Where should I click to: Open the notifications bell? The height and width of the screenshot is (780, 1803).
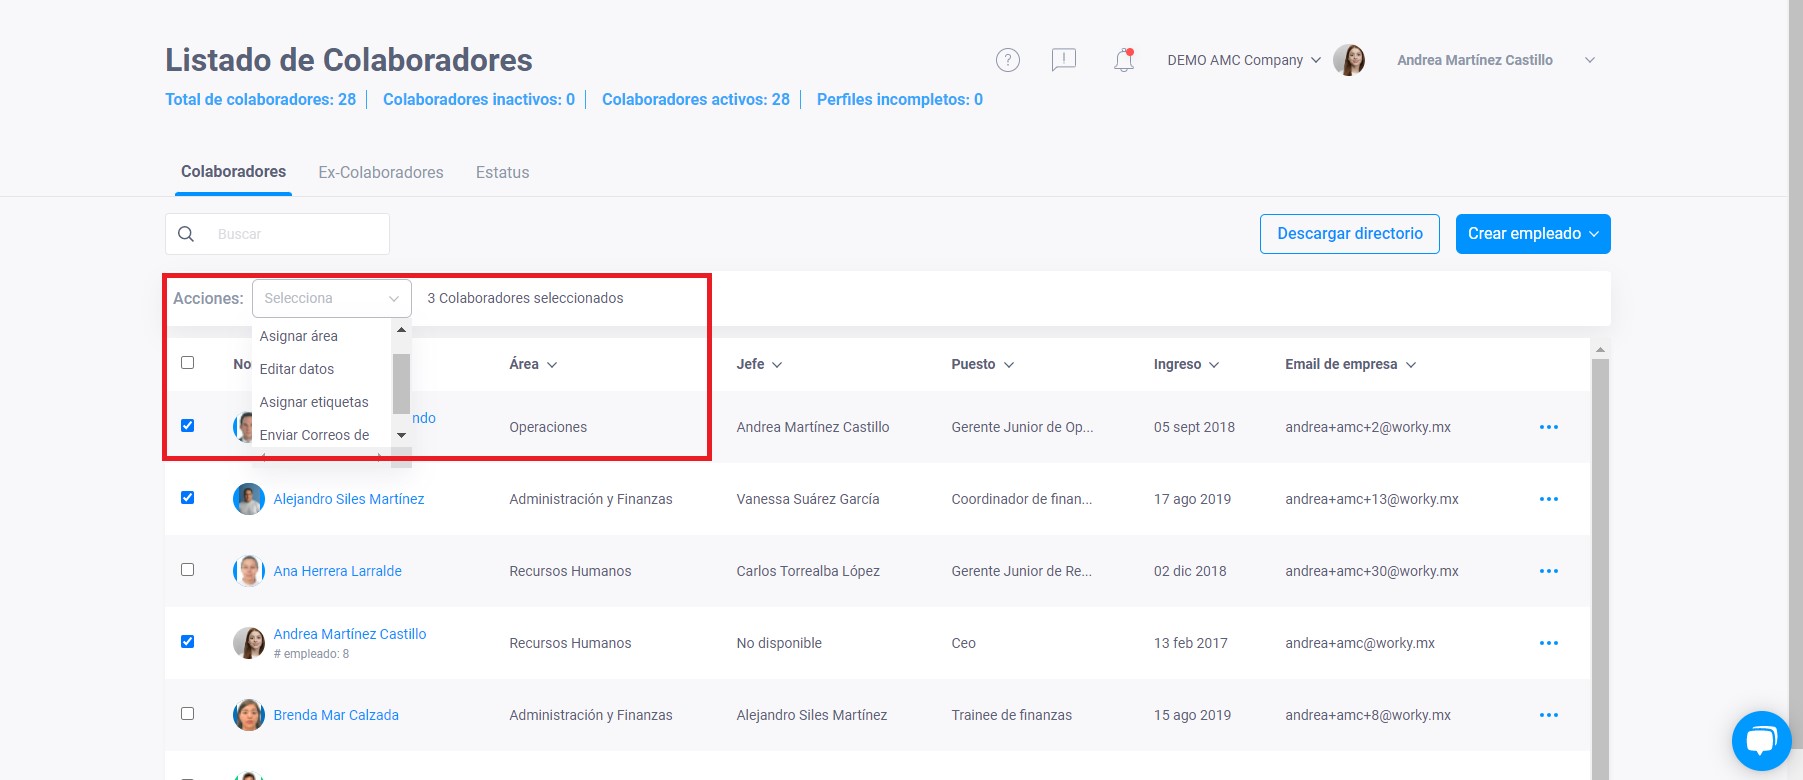tap(1124, 60)
